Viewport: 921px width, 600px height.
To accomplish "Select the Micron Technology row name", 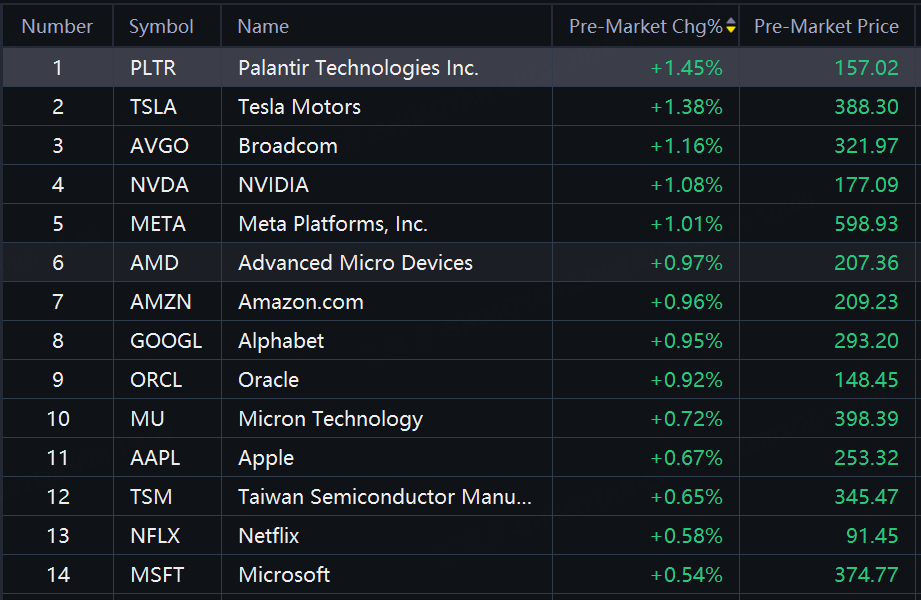I will (x=330, y=419).
